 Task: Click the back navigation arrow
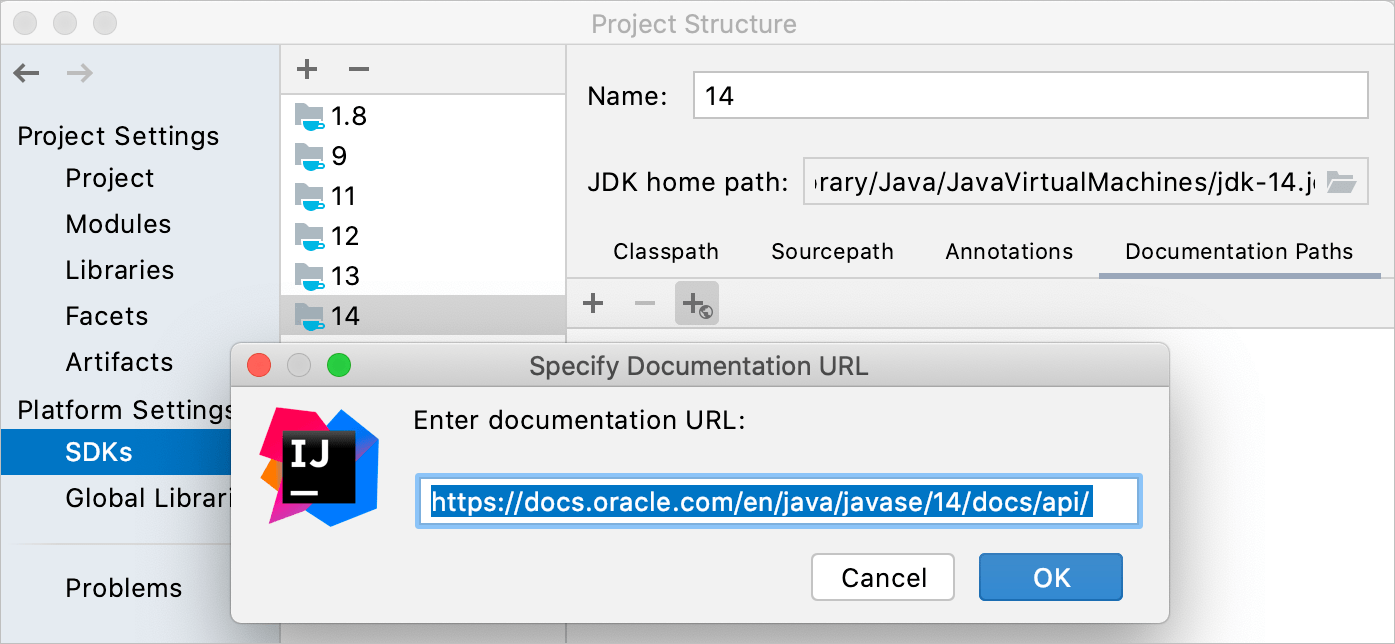26,72
